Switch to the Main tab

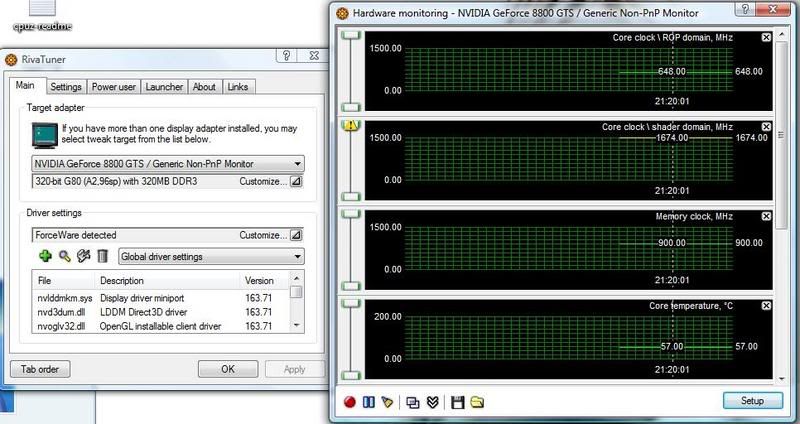pyautogui.click(x=25, y=85)
